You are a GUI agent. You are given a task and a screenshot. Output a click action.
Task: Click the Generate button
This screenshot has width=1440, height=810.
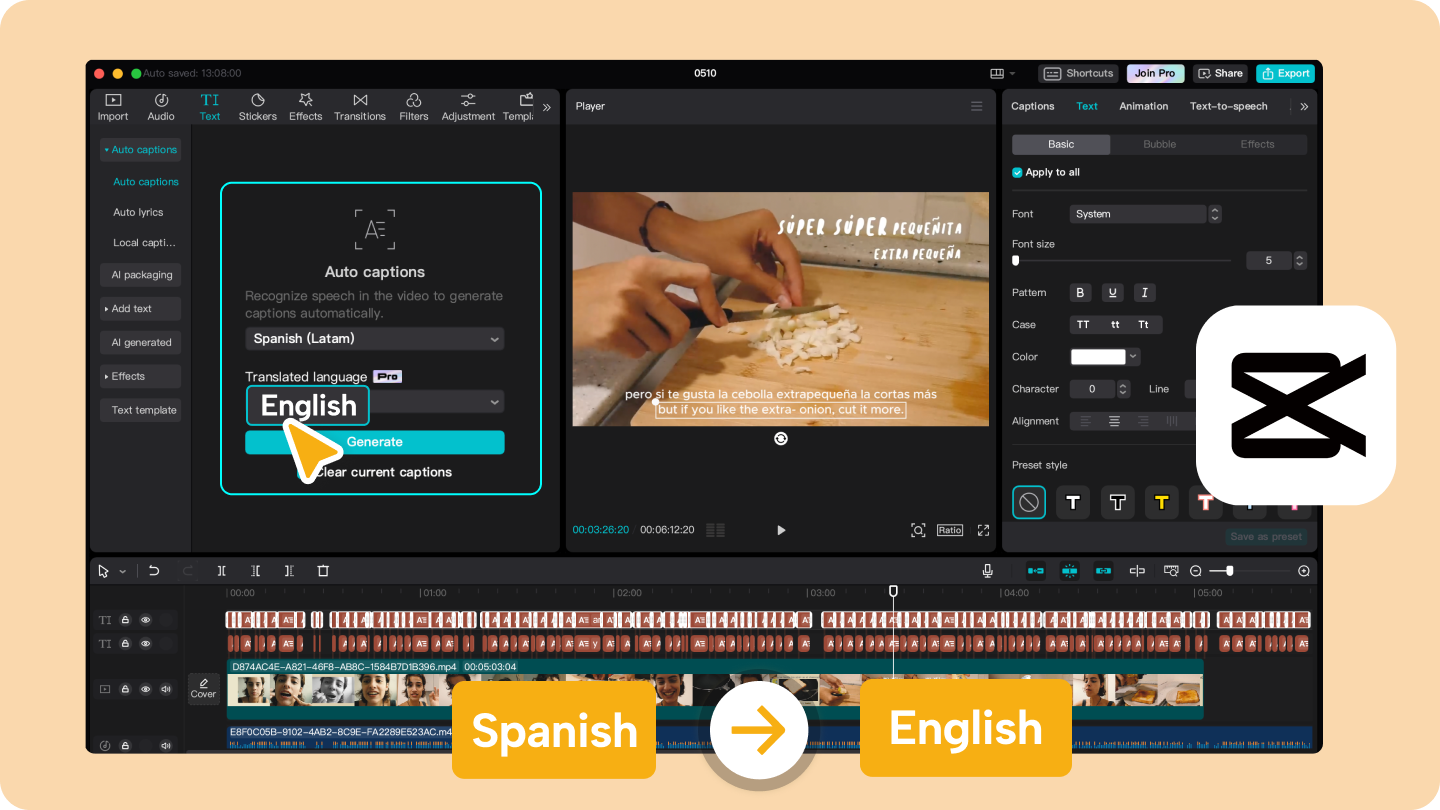tap(375, 442)
